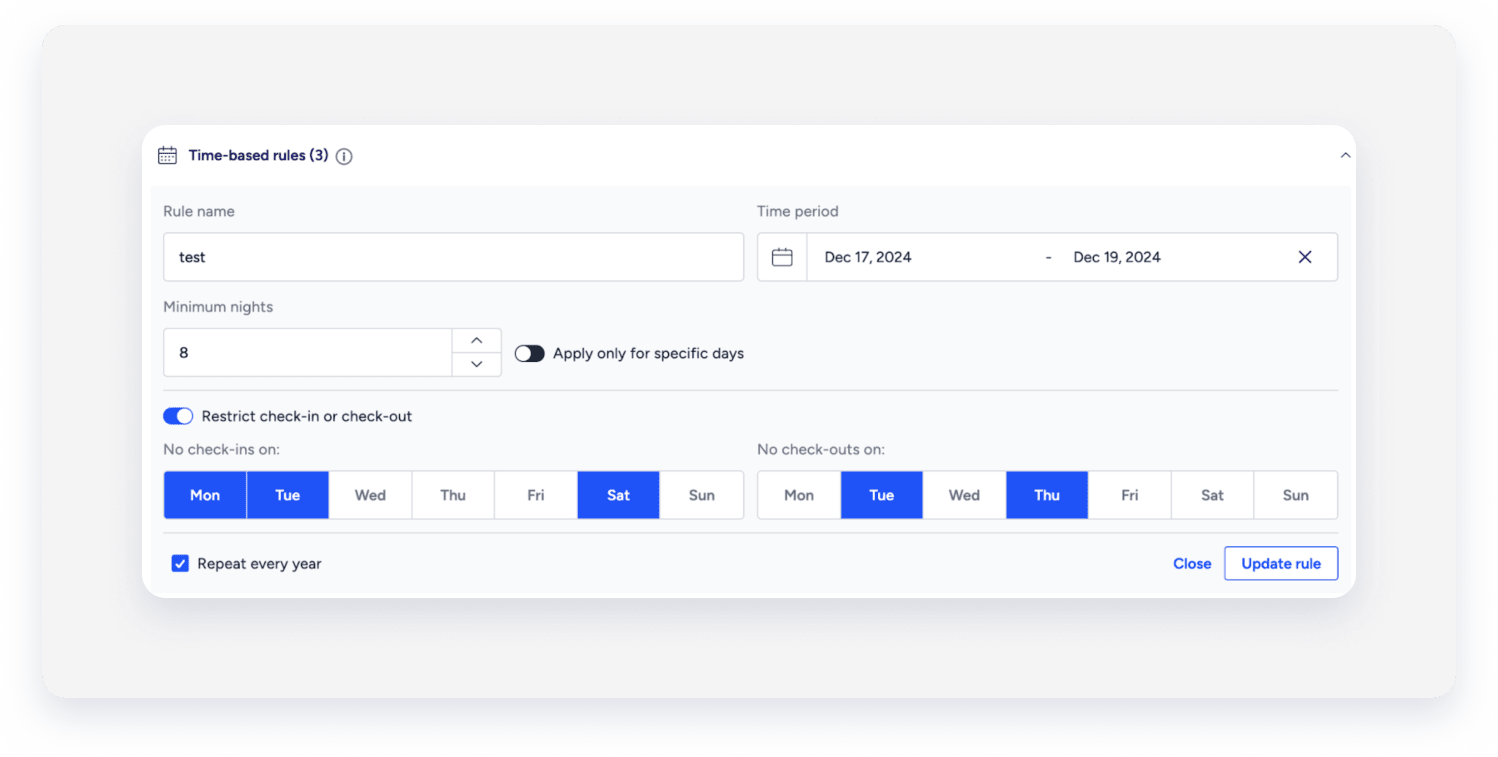The height and width of the screenshot is (757, 1498).
Task: Open the info tooltip icon next to Time-based rules
Action: coord(344,156)
